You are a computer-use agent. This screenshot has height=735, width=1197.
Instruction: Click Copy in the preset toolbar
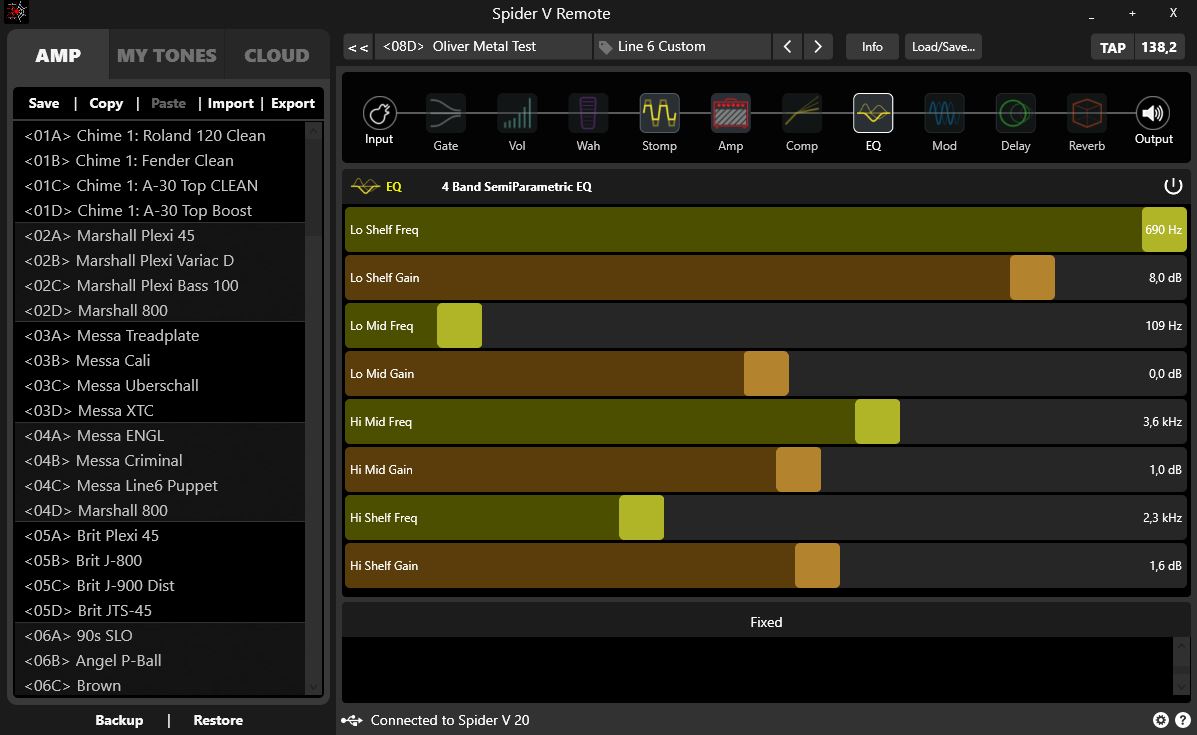tap(106, 103)
